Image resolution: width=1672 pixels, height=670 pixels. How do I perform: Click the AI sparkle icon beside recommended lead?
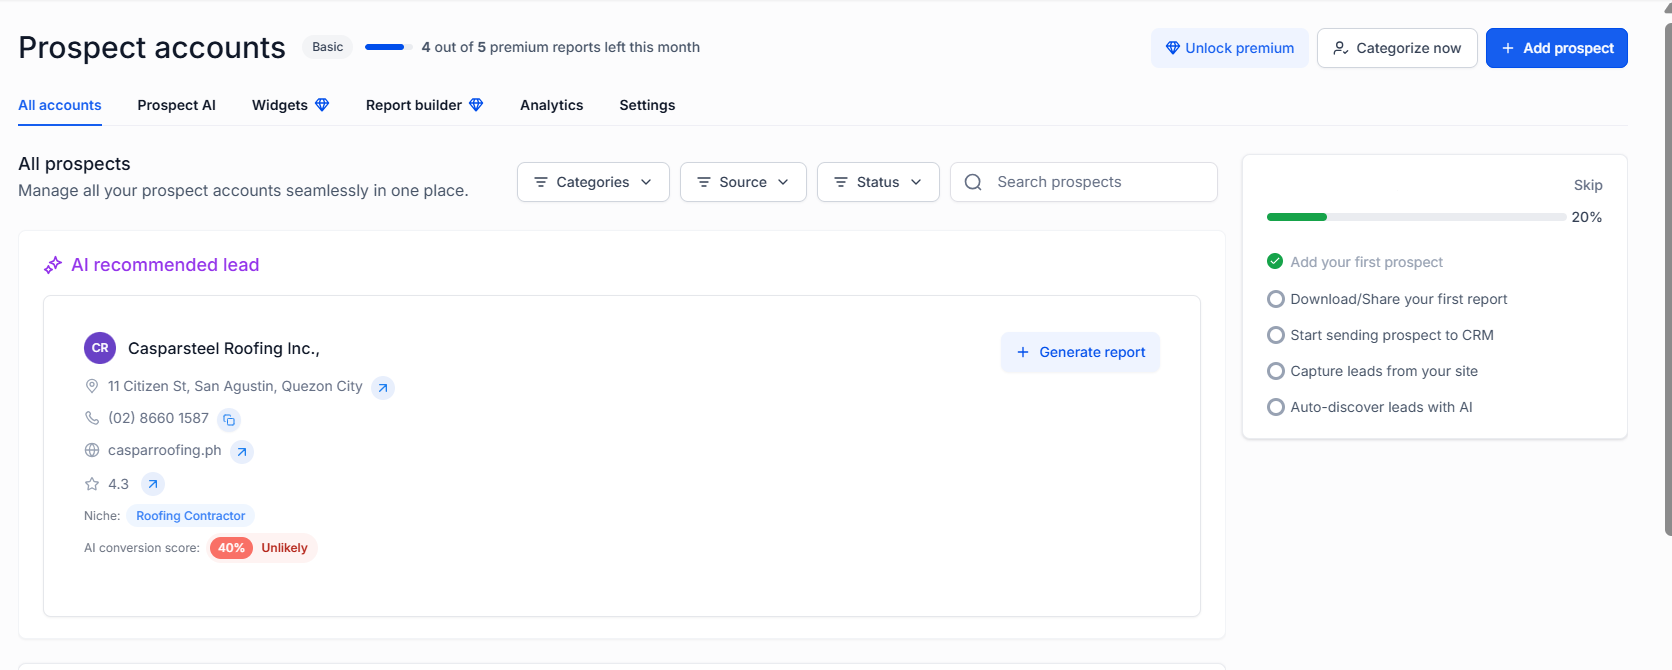point(53,265)
